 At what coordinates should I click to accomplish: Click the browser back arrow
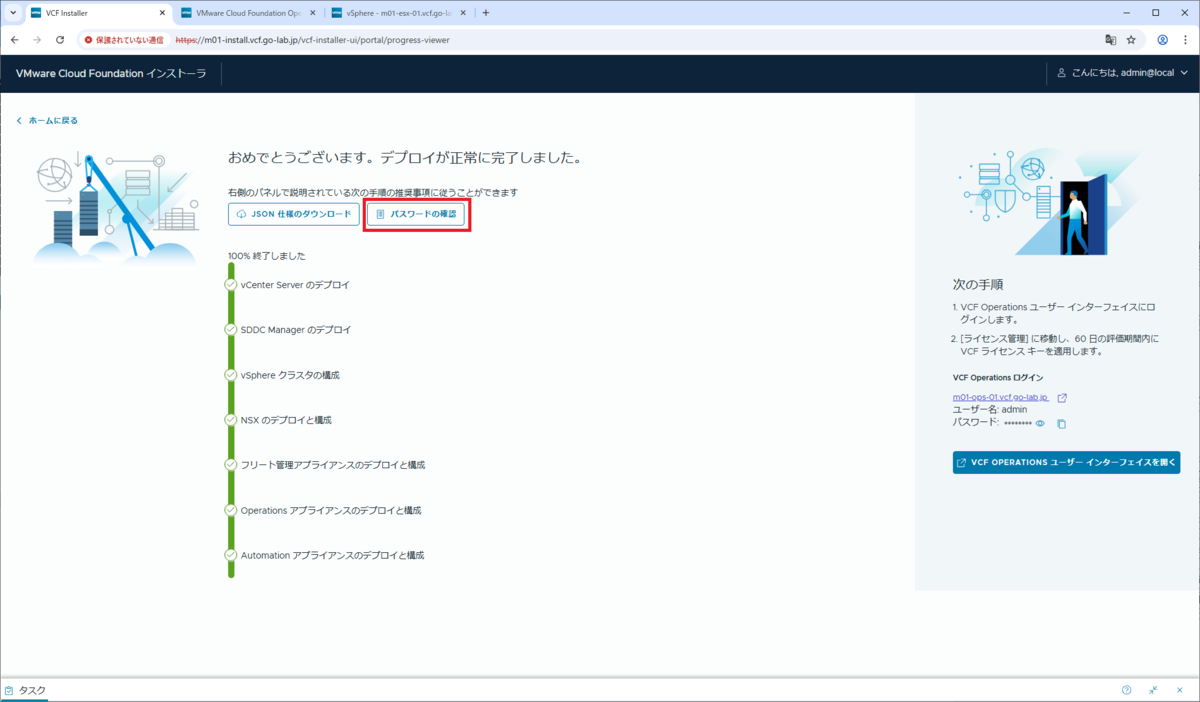pos(14,40)
